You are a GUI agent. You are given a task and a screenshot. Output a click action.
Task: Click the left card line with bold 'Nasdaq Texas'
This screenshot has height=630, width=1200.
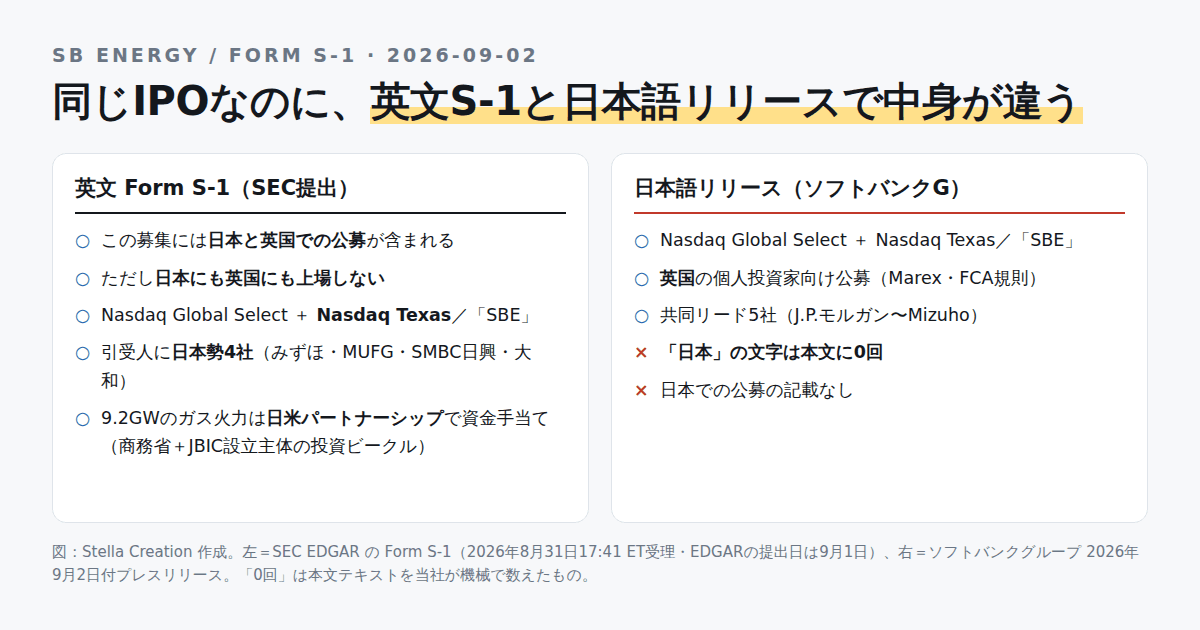pyautogui.click(x=318, y=316)
